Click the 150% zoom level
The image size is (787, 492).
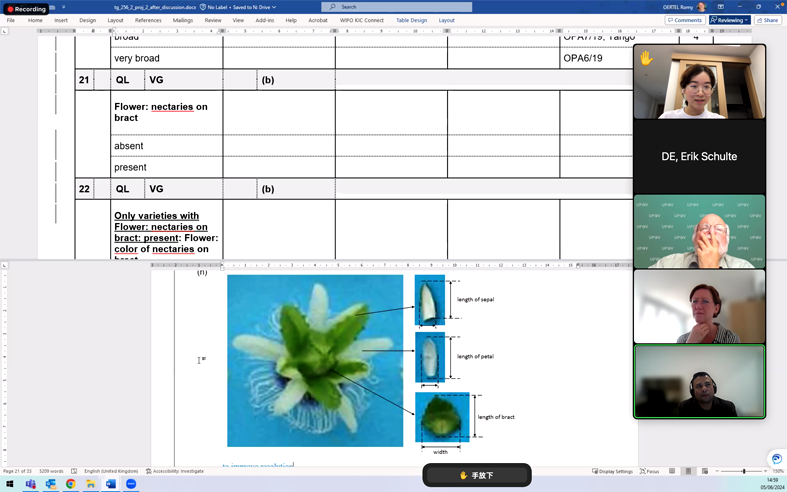pyautogui.click(x=777, y=471)
